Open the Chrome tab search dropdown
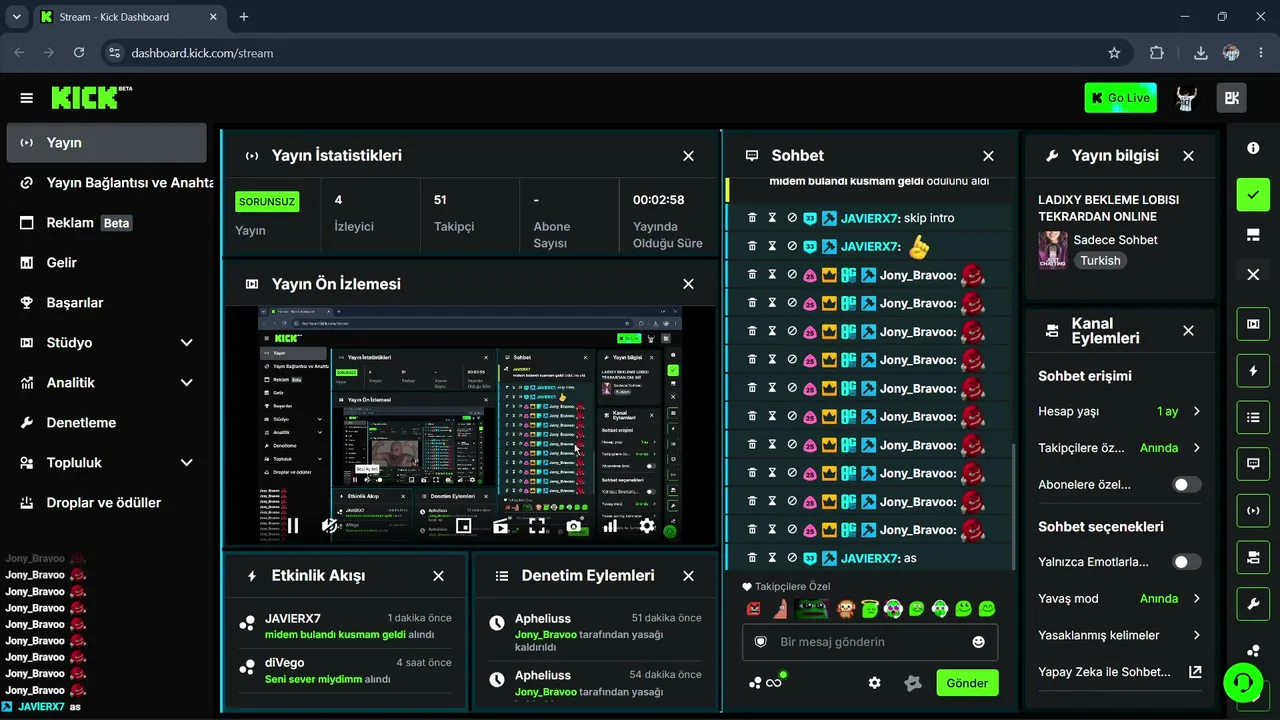The width and height of the screenshot is (1280, 720). click(x=17, y=17)
